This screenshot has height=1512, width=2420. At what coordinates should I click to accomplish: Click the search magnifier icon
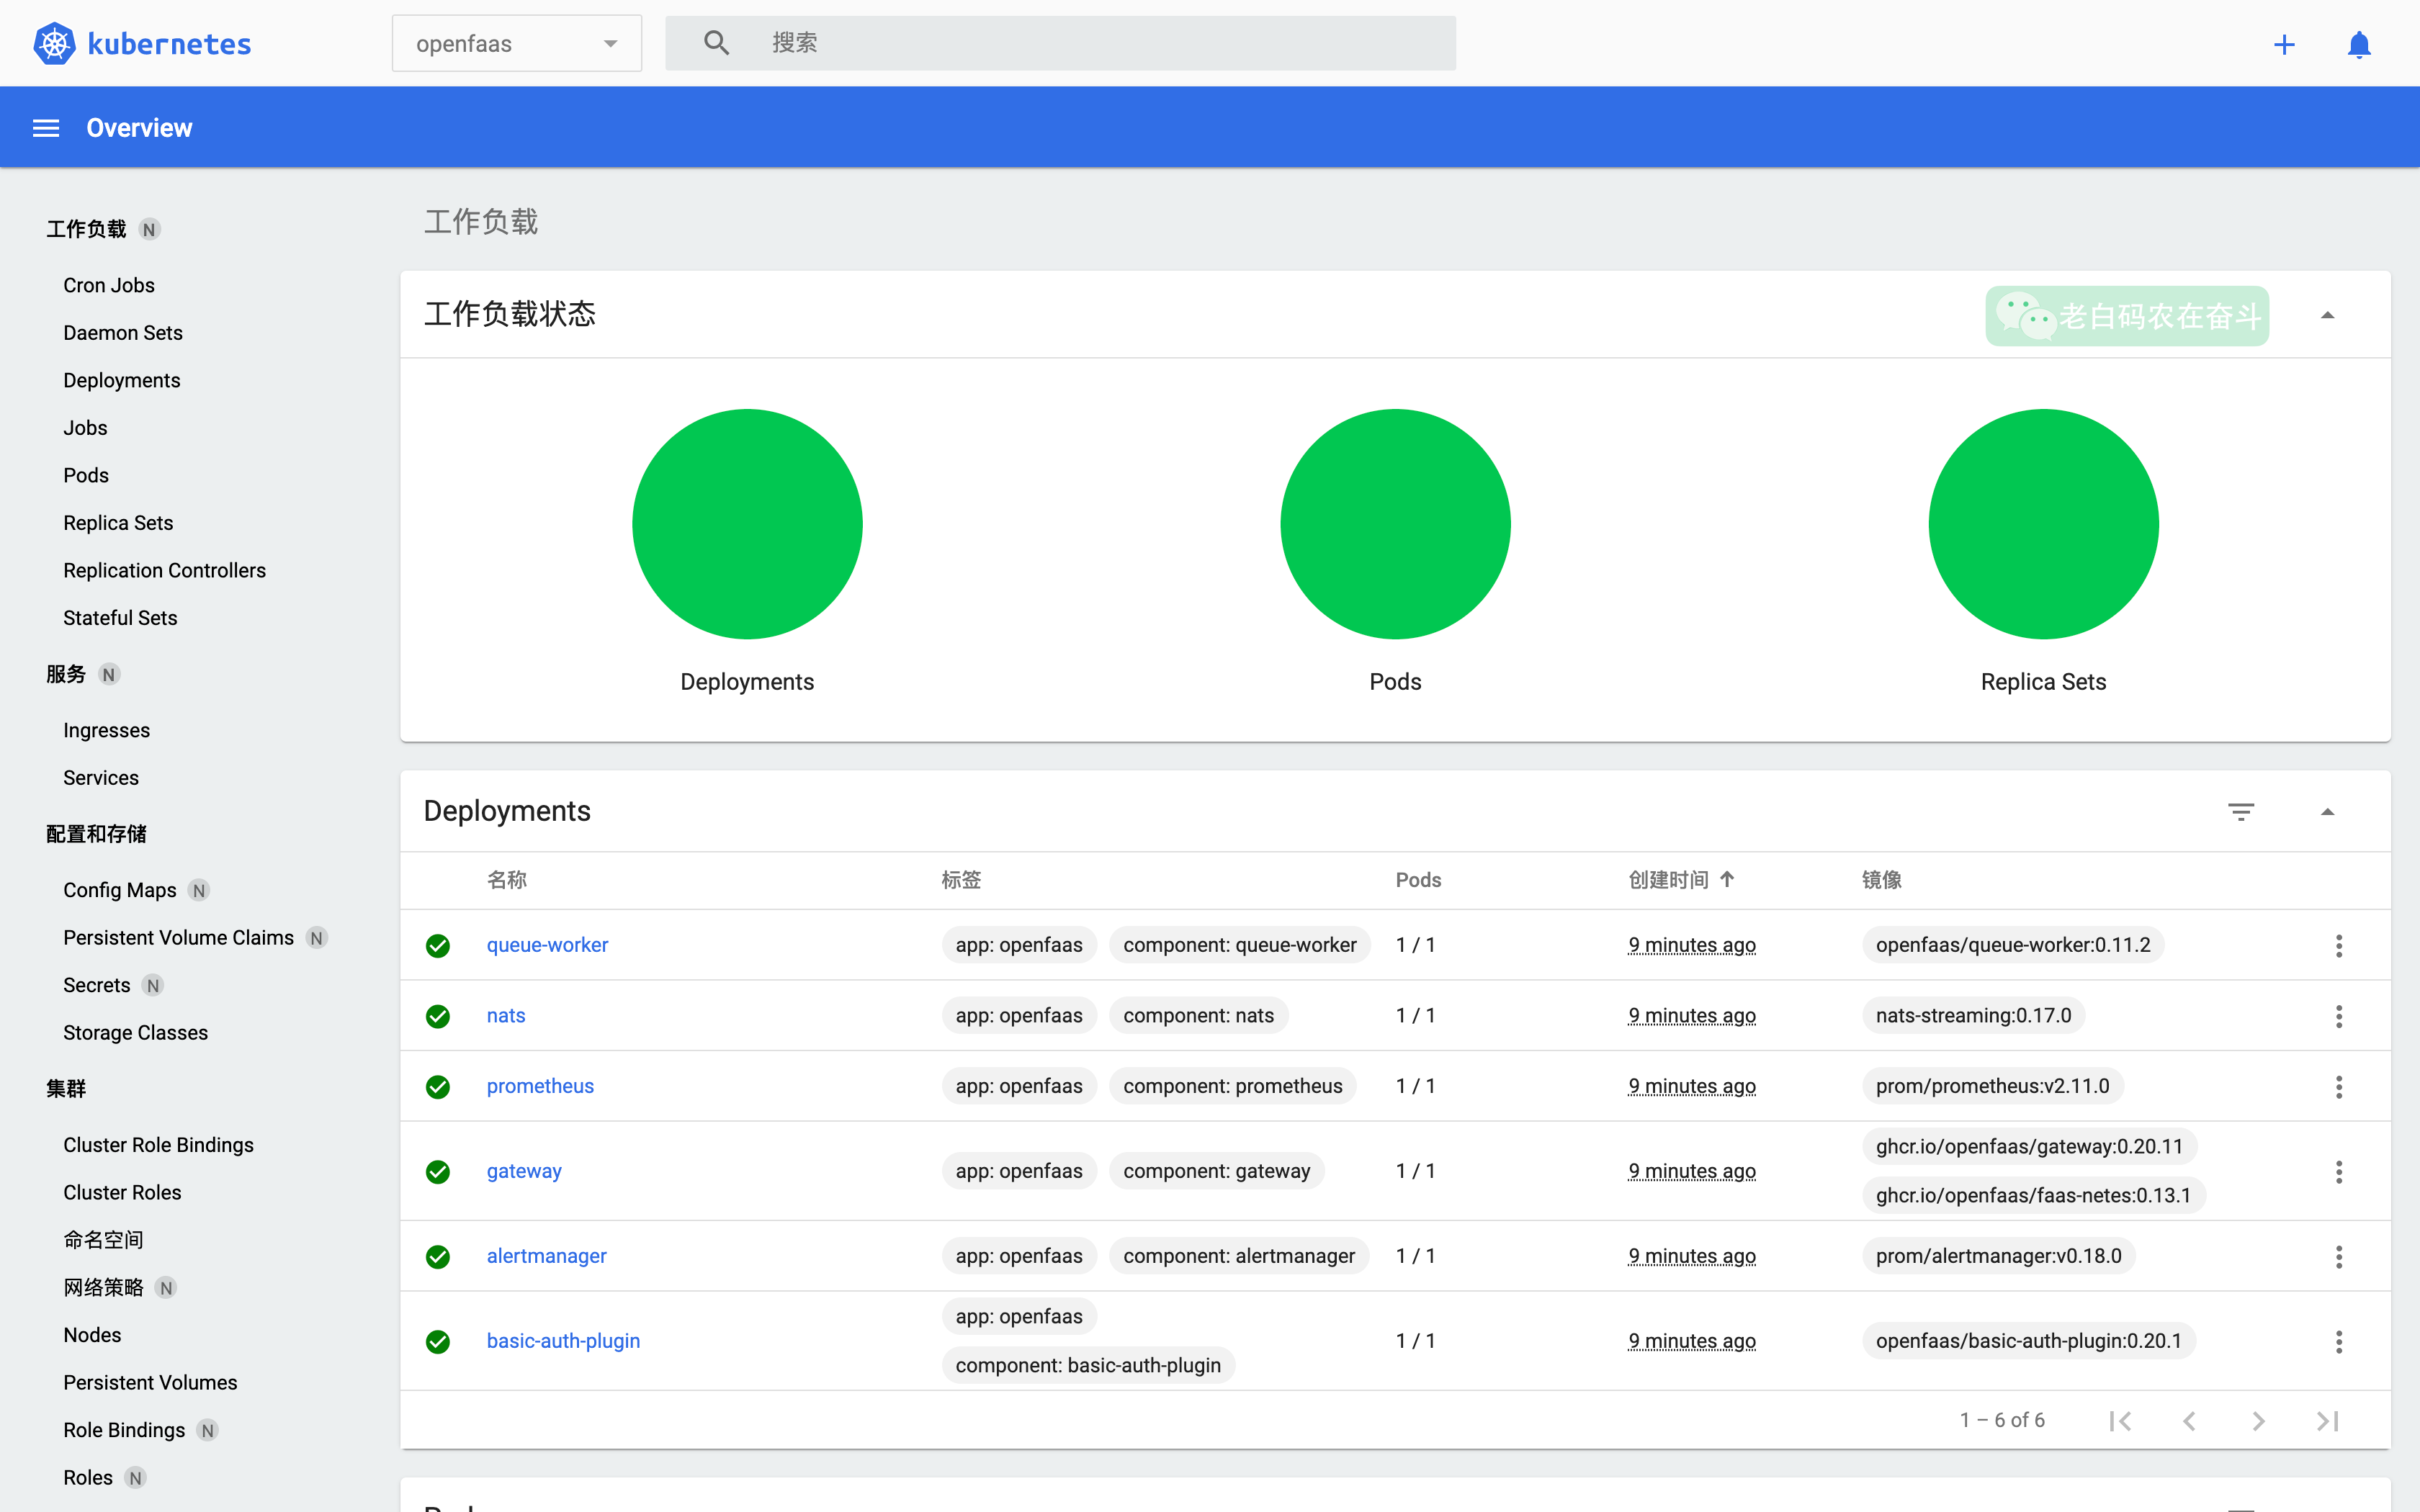click(716, 43)
